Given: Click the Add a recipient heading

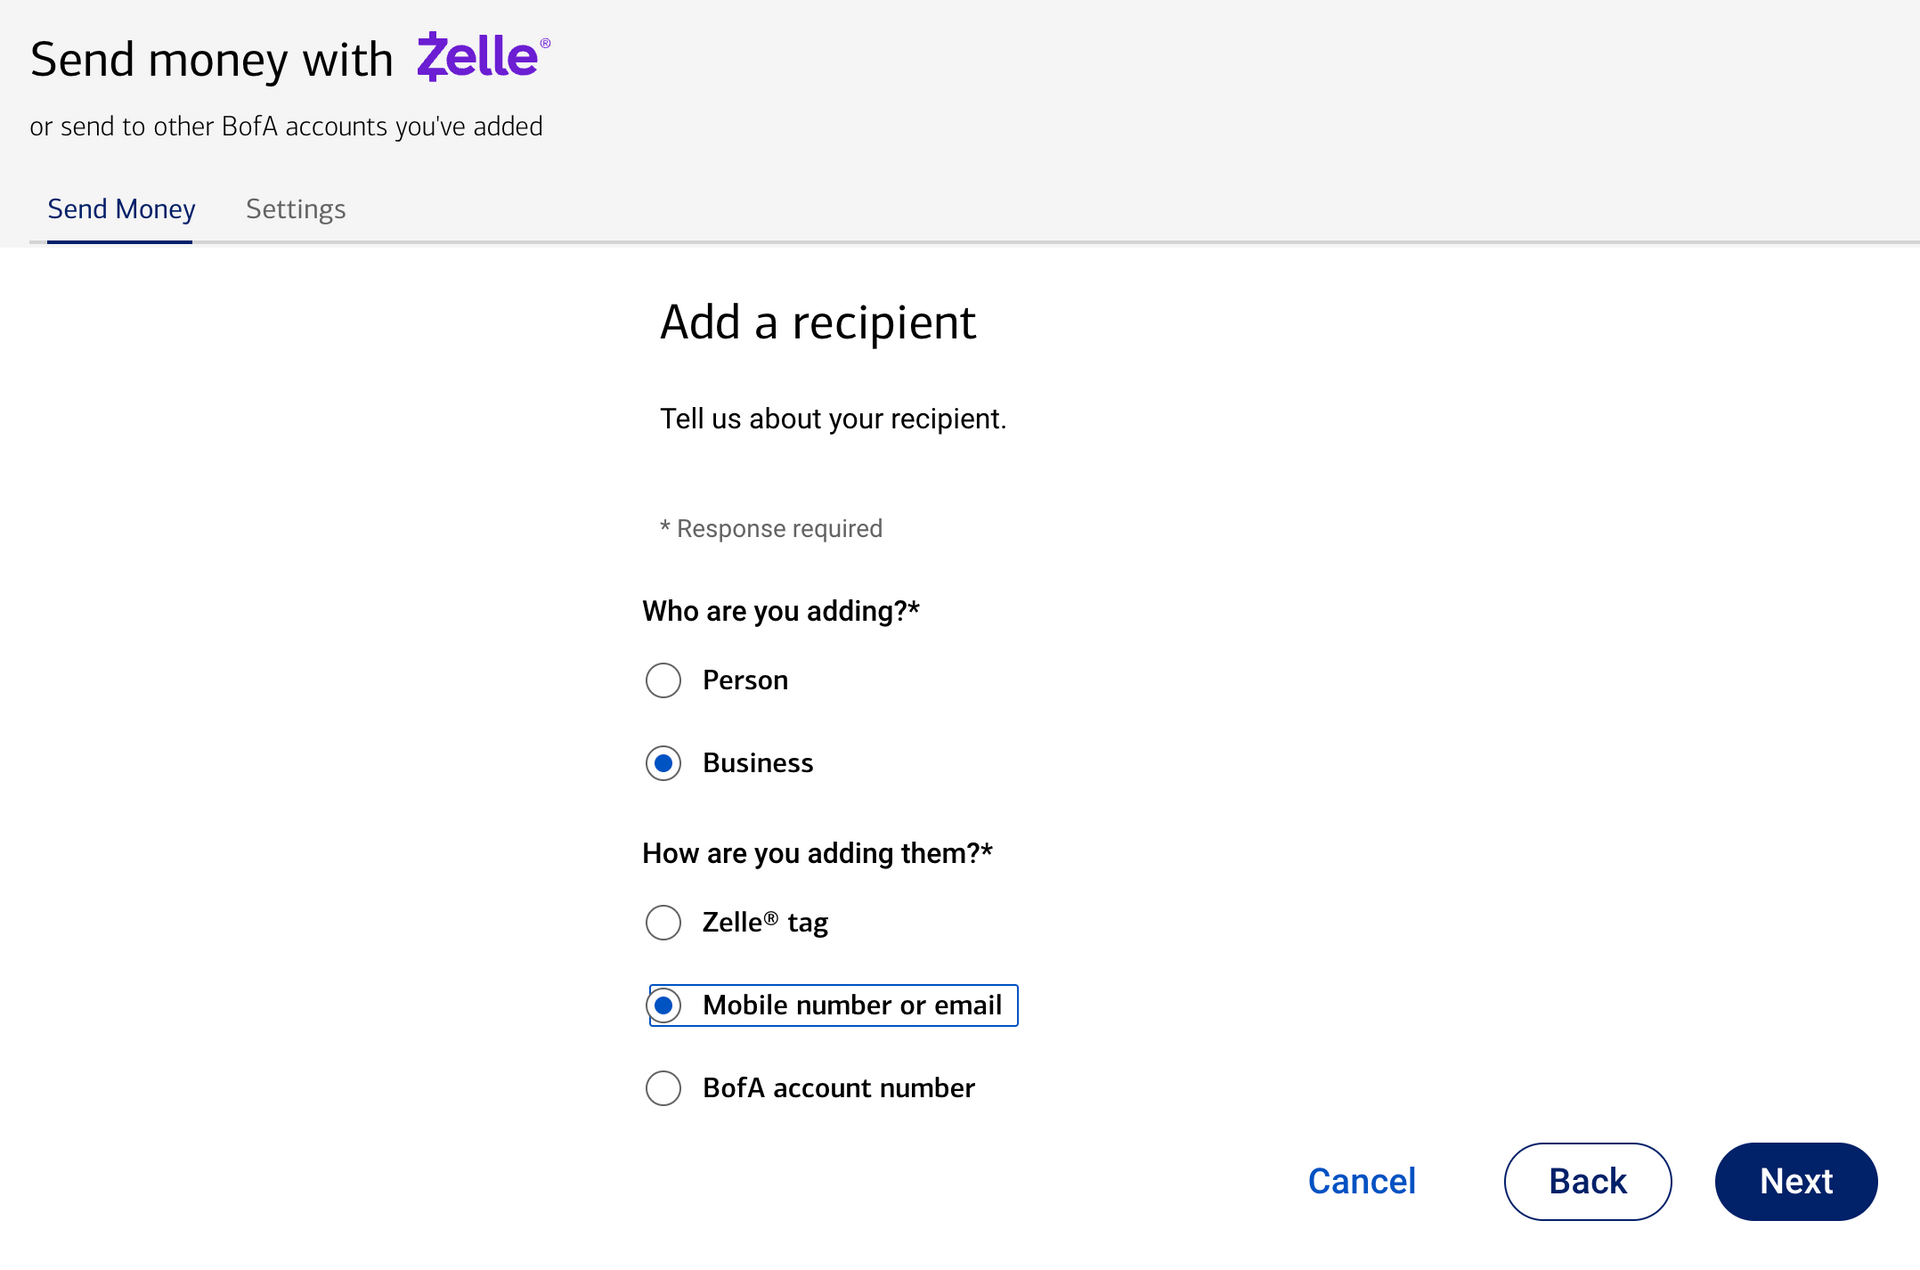Looking at the screenshot, I should [x=817, y=322].
